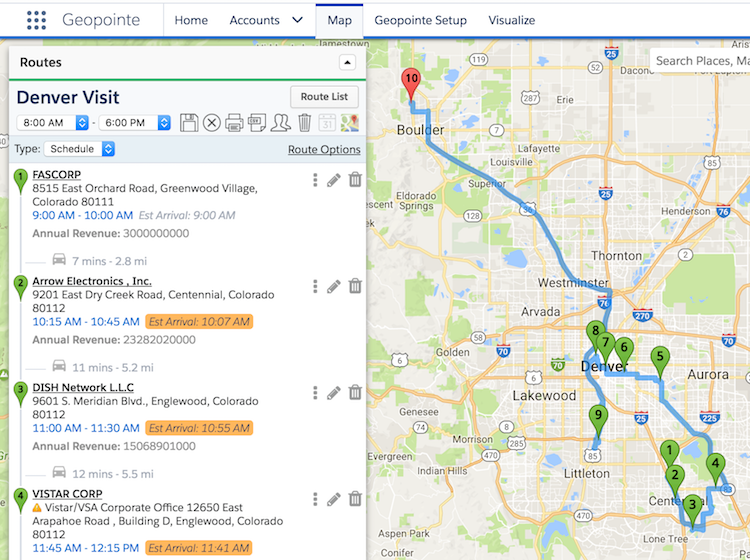Open the 6:00 PM end time dropdown
This screenshot has height=560, width=750.
pyautogui.click(x=135, y=123)
